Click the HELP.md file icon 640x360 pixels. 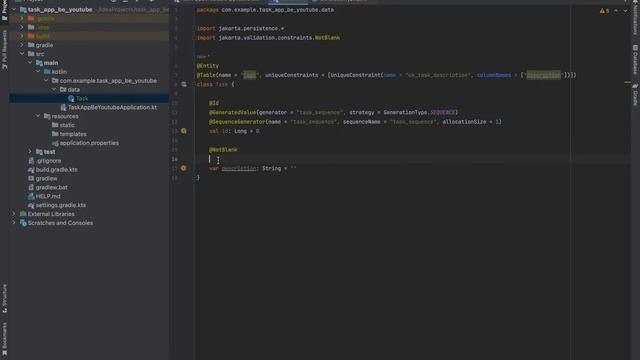(x=31, y=196)
